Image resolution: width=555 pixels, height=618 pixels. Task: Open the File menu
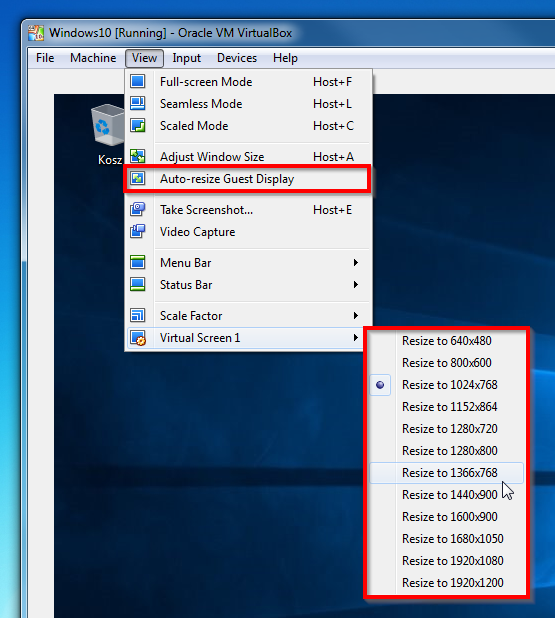(45, 58)
